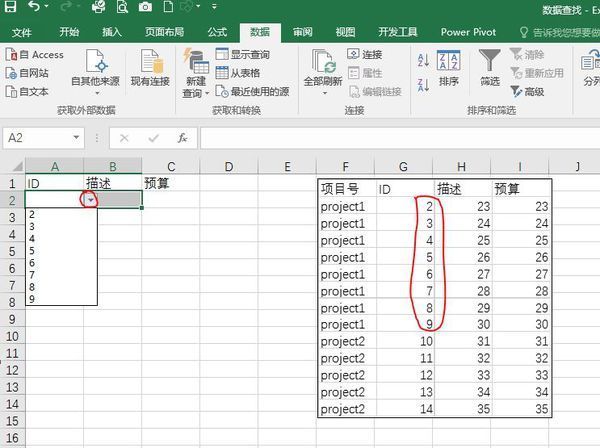600x448 pixels.
Task: Choose 7 from the dropdown list
Action: coord(61,275)
